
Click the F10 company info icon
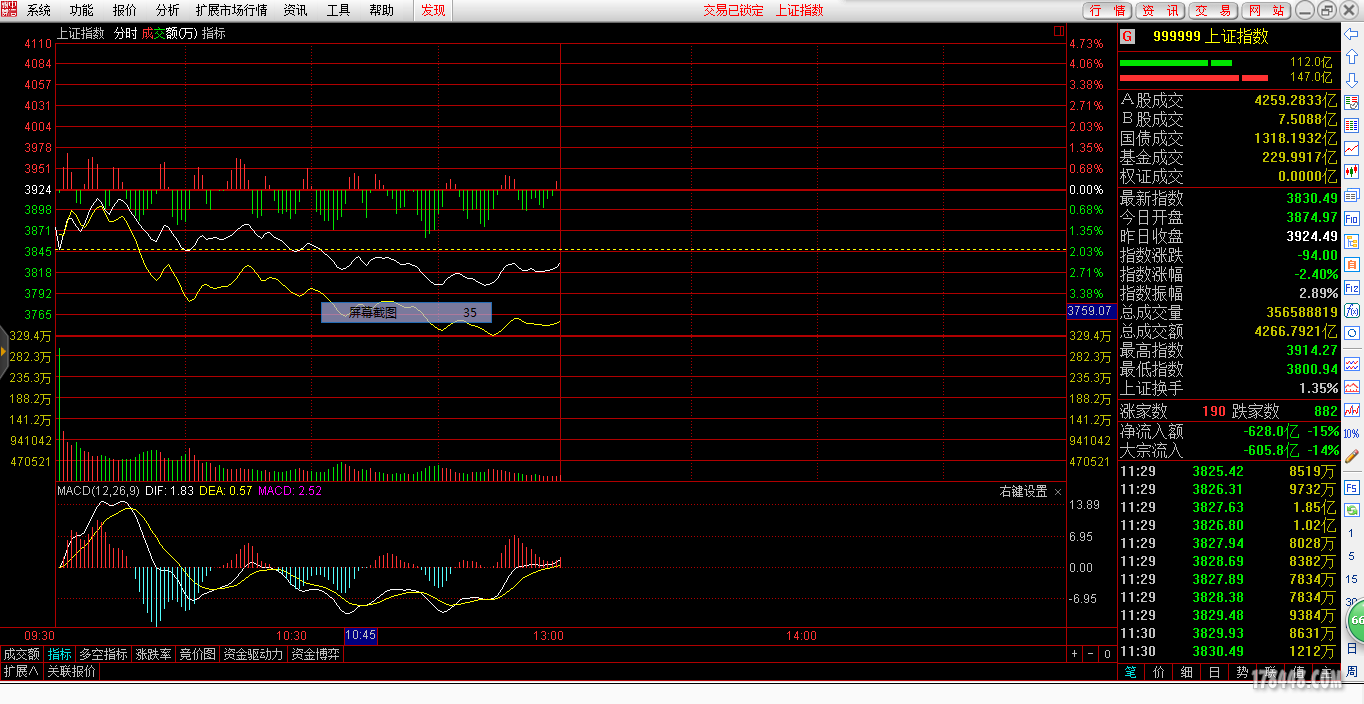1352,217
